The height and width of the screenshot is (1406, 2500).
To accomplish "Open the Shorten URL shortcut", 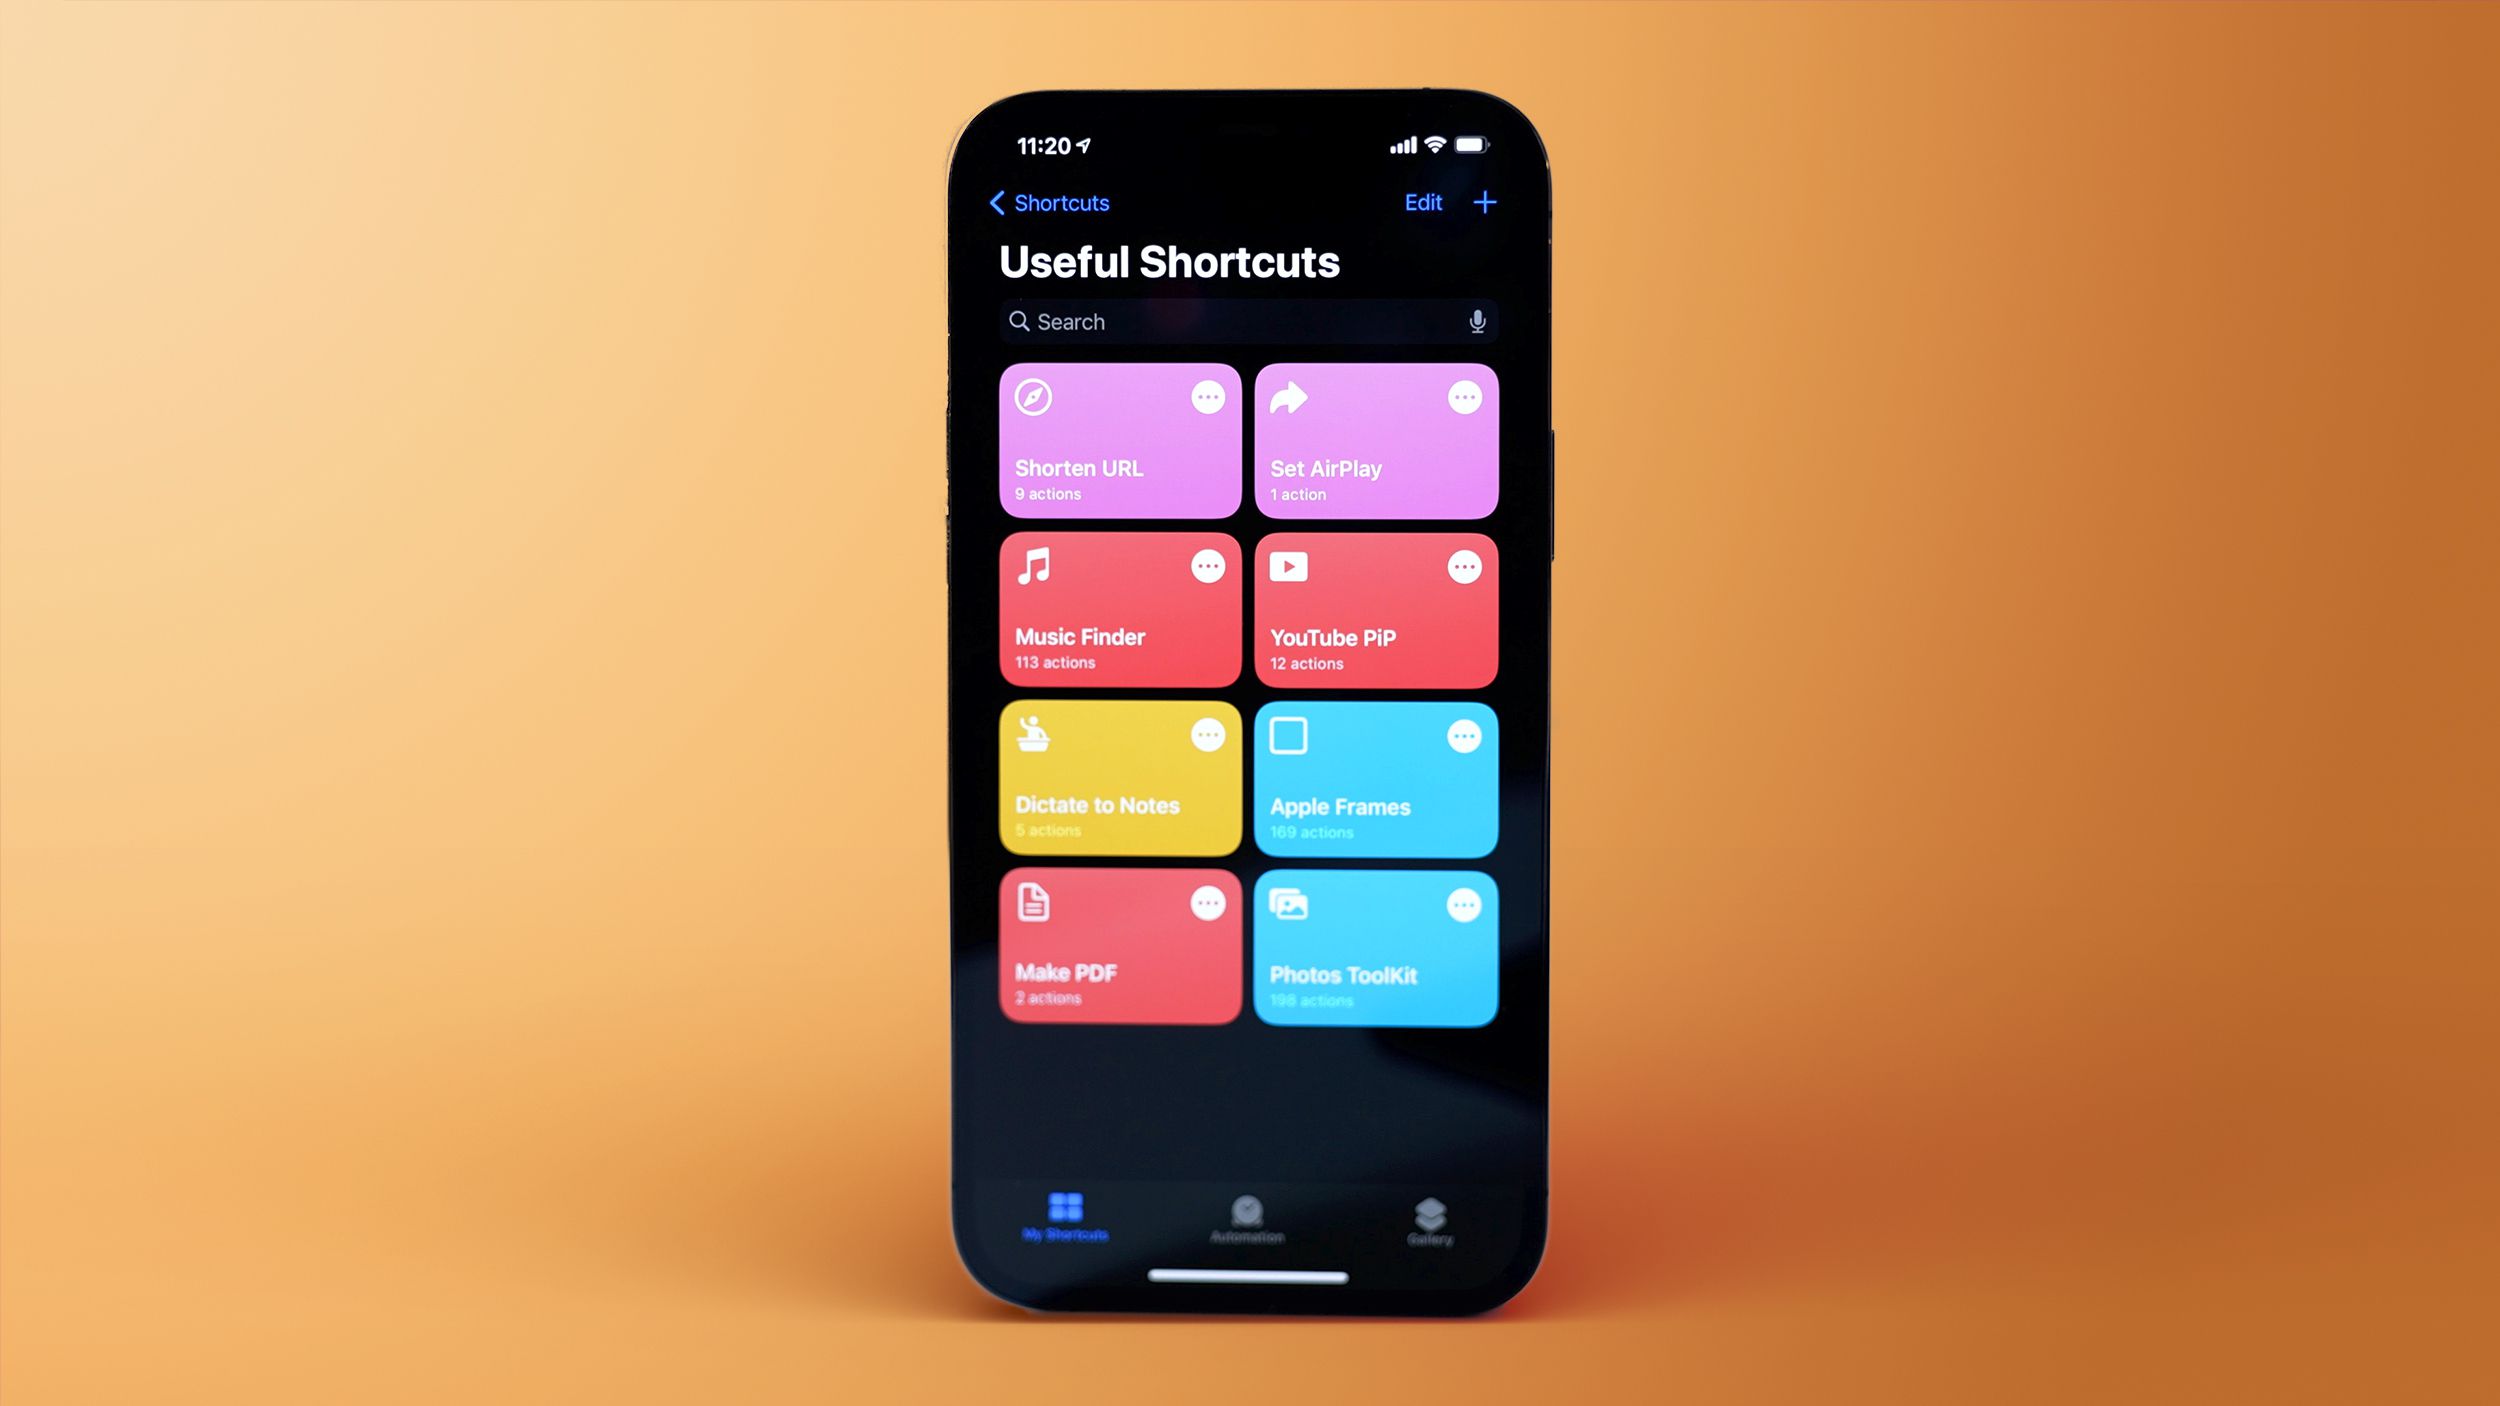I will [1114, 439].
